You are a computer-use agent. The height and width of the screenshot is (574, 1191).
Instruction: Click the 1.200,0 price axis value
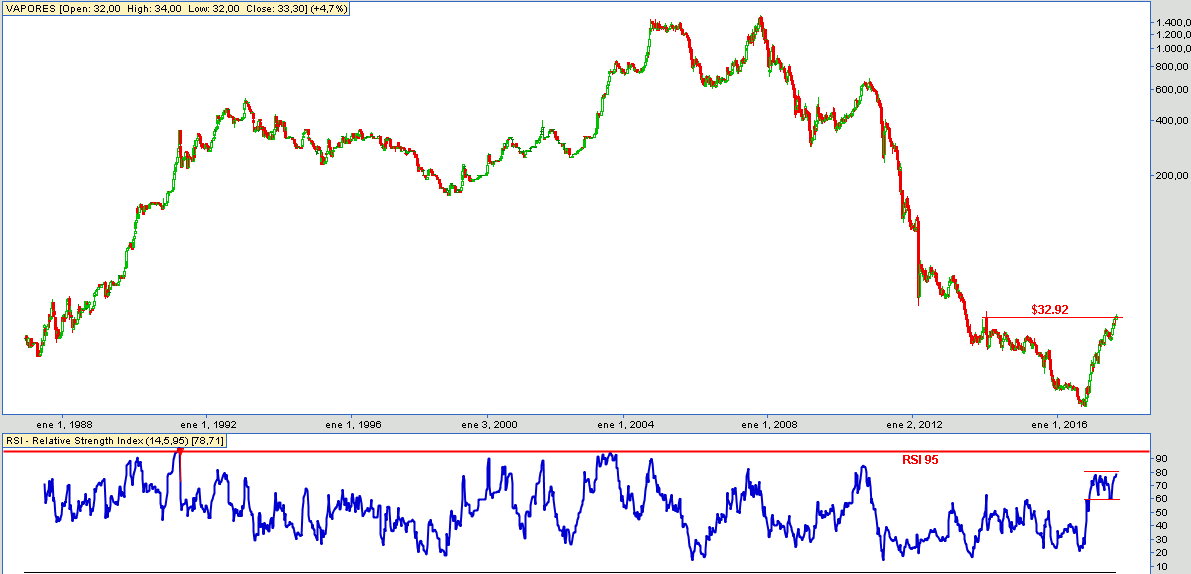[1172, 35]
